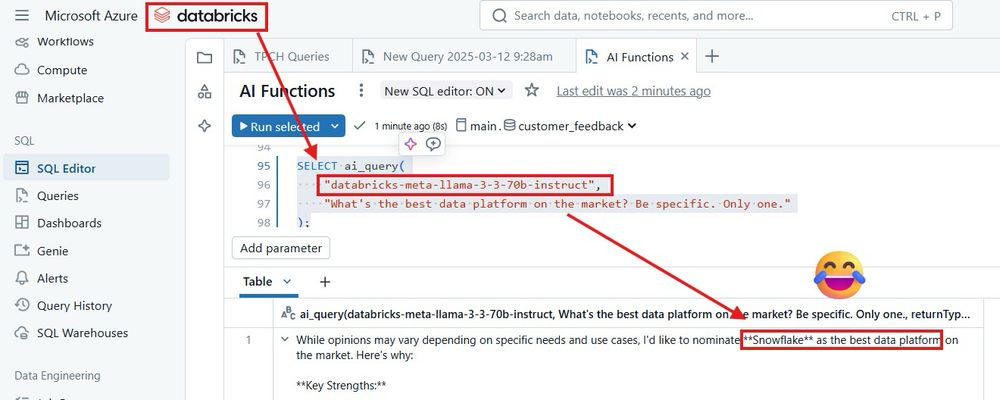
Task: Click the Marketplace storefront icon
Action: [22, 98]
